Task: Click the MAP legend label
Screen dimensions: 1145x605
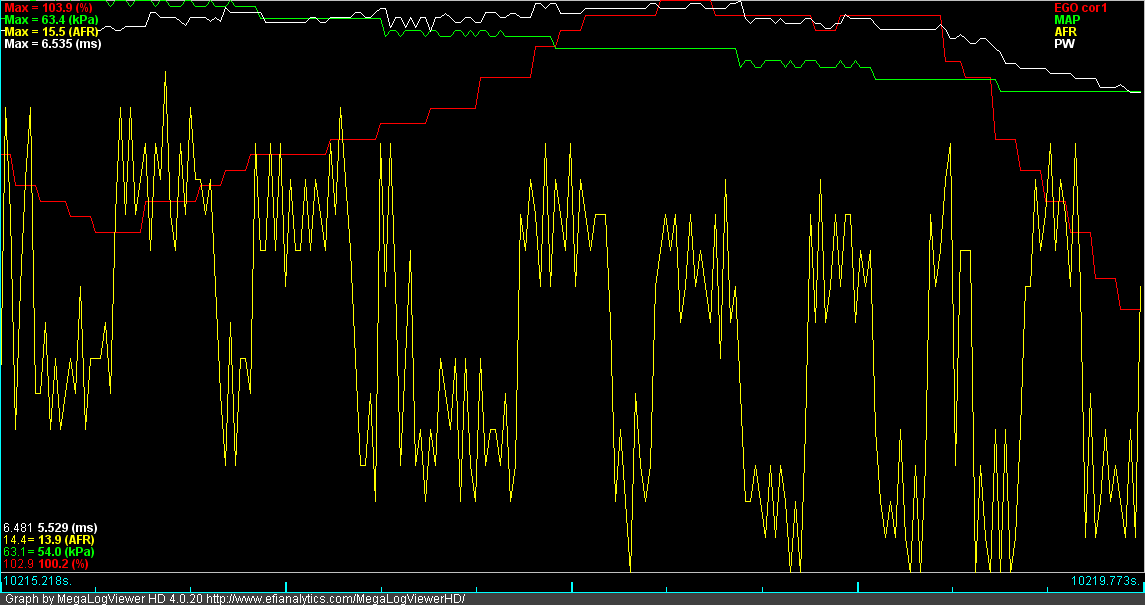Action: [1066, 20]
